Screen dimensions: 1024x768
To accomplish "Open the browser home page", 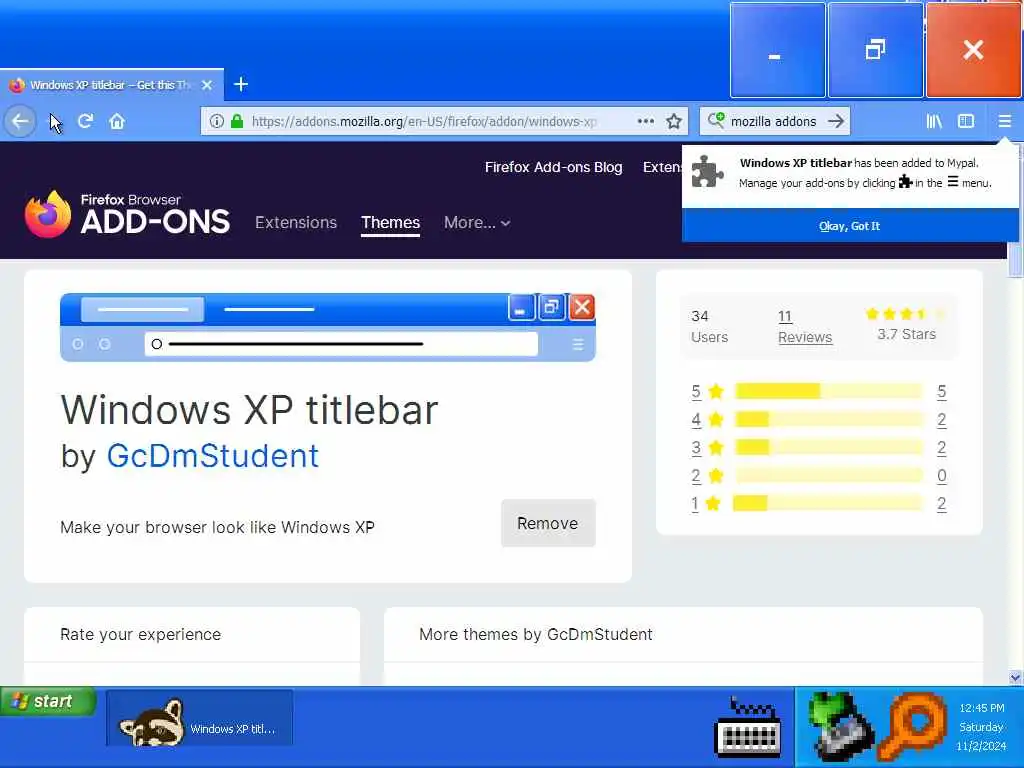I will click(117, 121).
